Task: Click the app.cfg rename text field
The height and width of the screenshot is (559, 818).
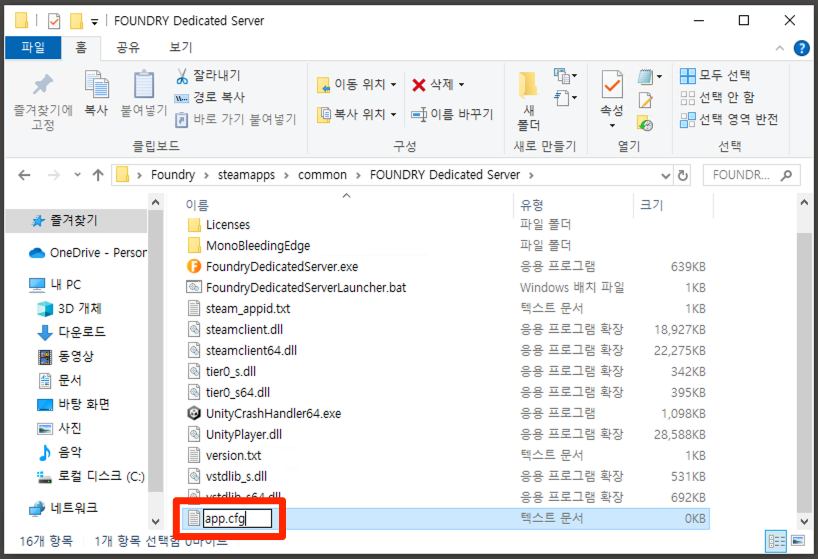Action: (237, 518)
